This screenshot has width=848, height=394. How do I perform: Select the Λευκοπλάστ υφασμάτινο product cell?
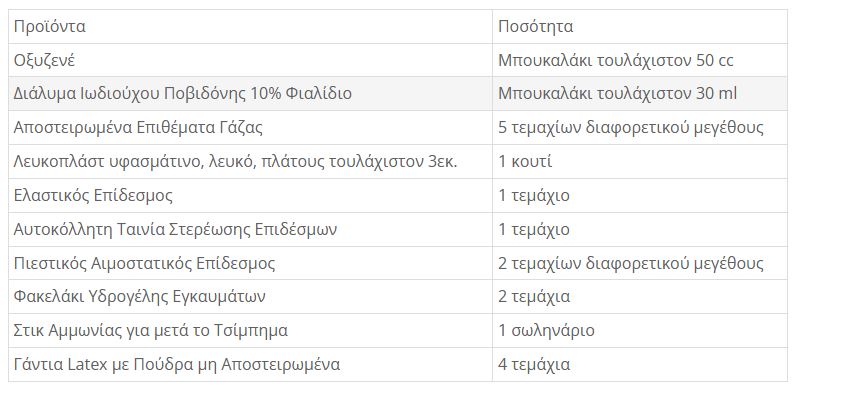coord(250,162)
